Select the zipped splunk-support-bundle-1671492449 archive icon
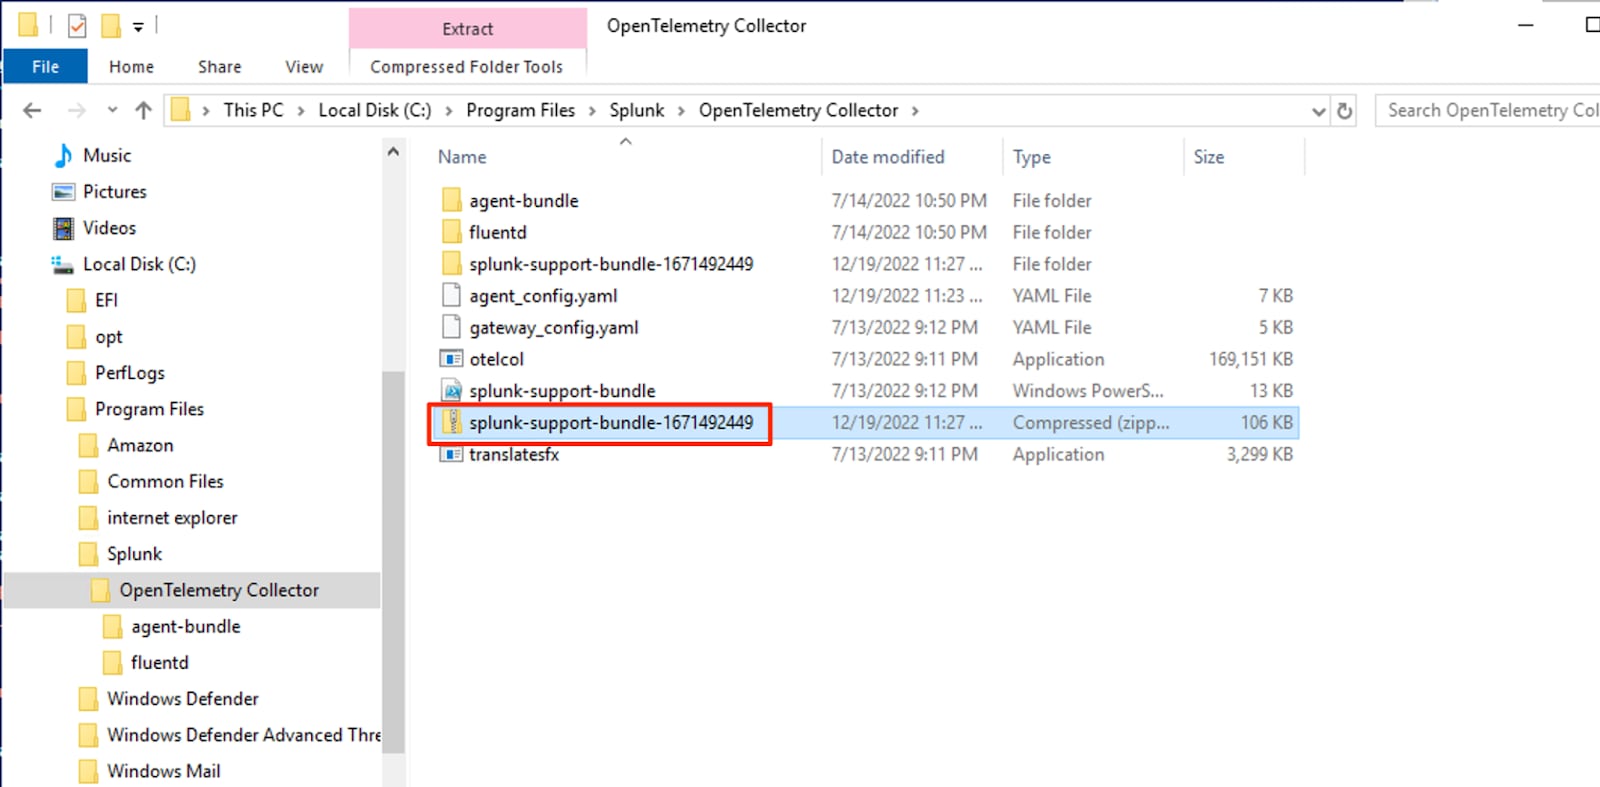The image size is (1600, 787). 452,423
